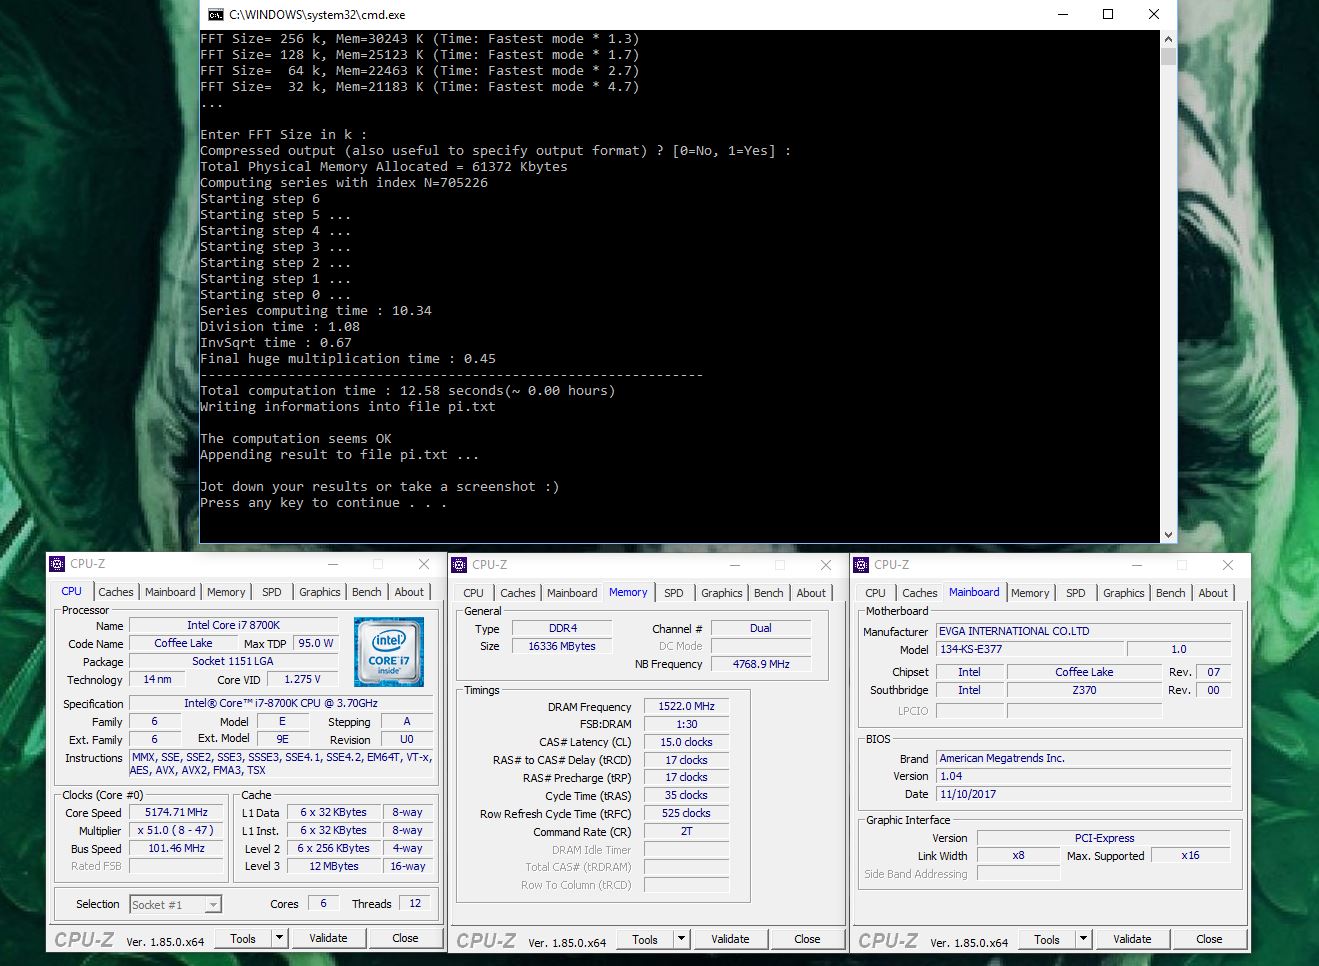Viewport: 1319px width, 966px height.
Task: Open the Caches tab in the middle CPU-Z window
Action: pos(518,593)
